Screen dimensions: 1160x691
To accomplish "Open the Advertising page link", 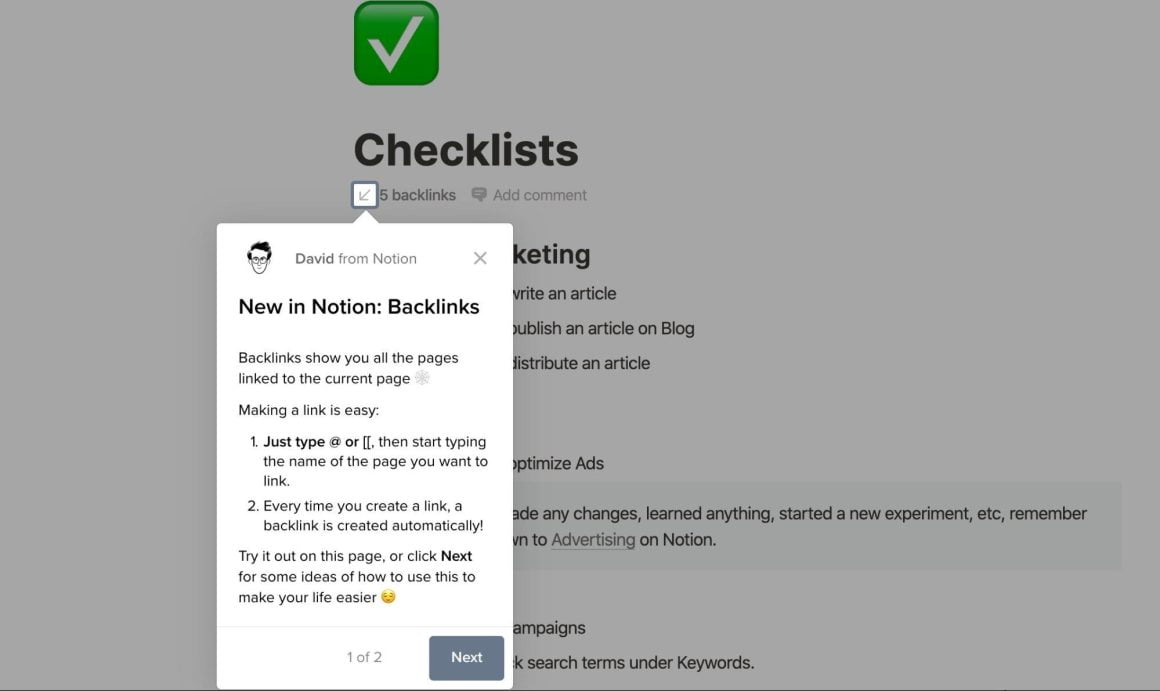I will click(593, 539).
